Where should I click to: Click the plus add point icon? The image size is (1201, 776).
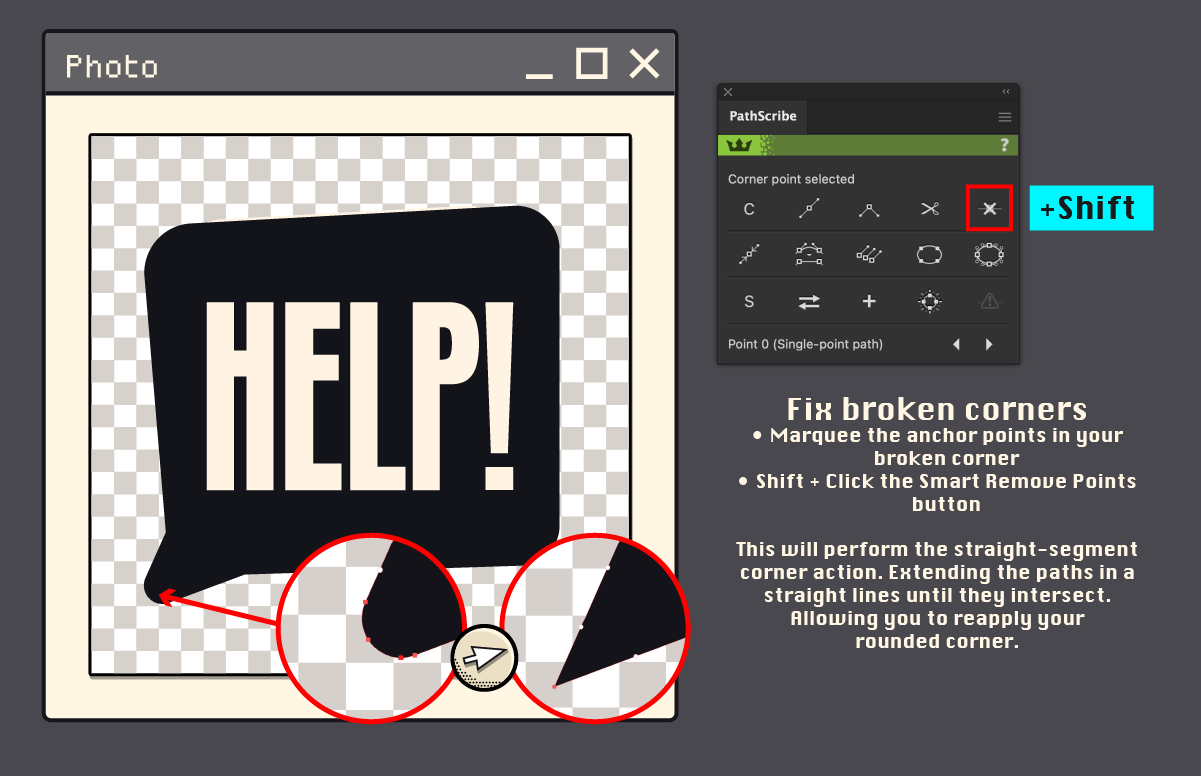[x=870, y=301]
